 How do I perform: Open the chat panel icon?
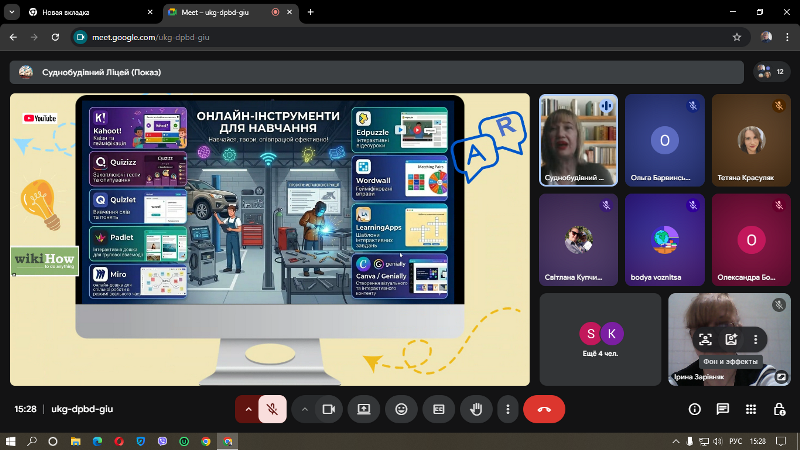click(722, 409)
